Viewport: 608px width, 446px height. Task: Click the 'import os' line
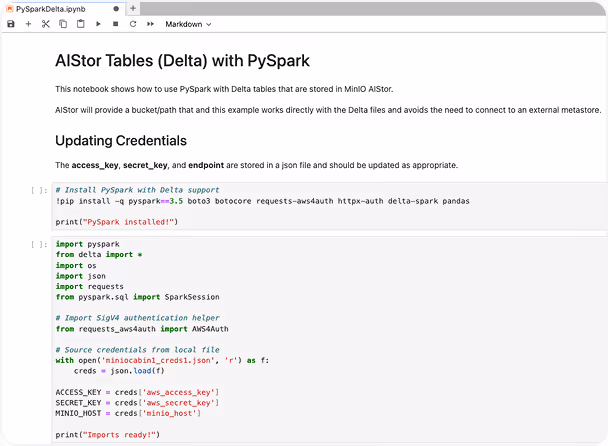point(76,265)
